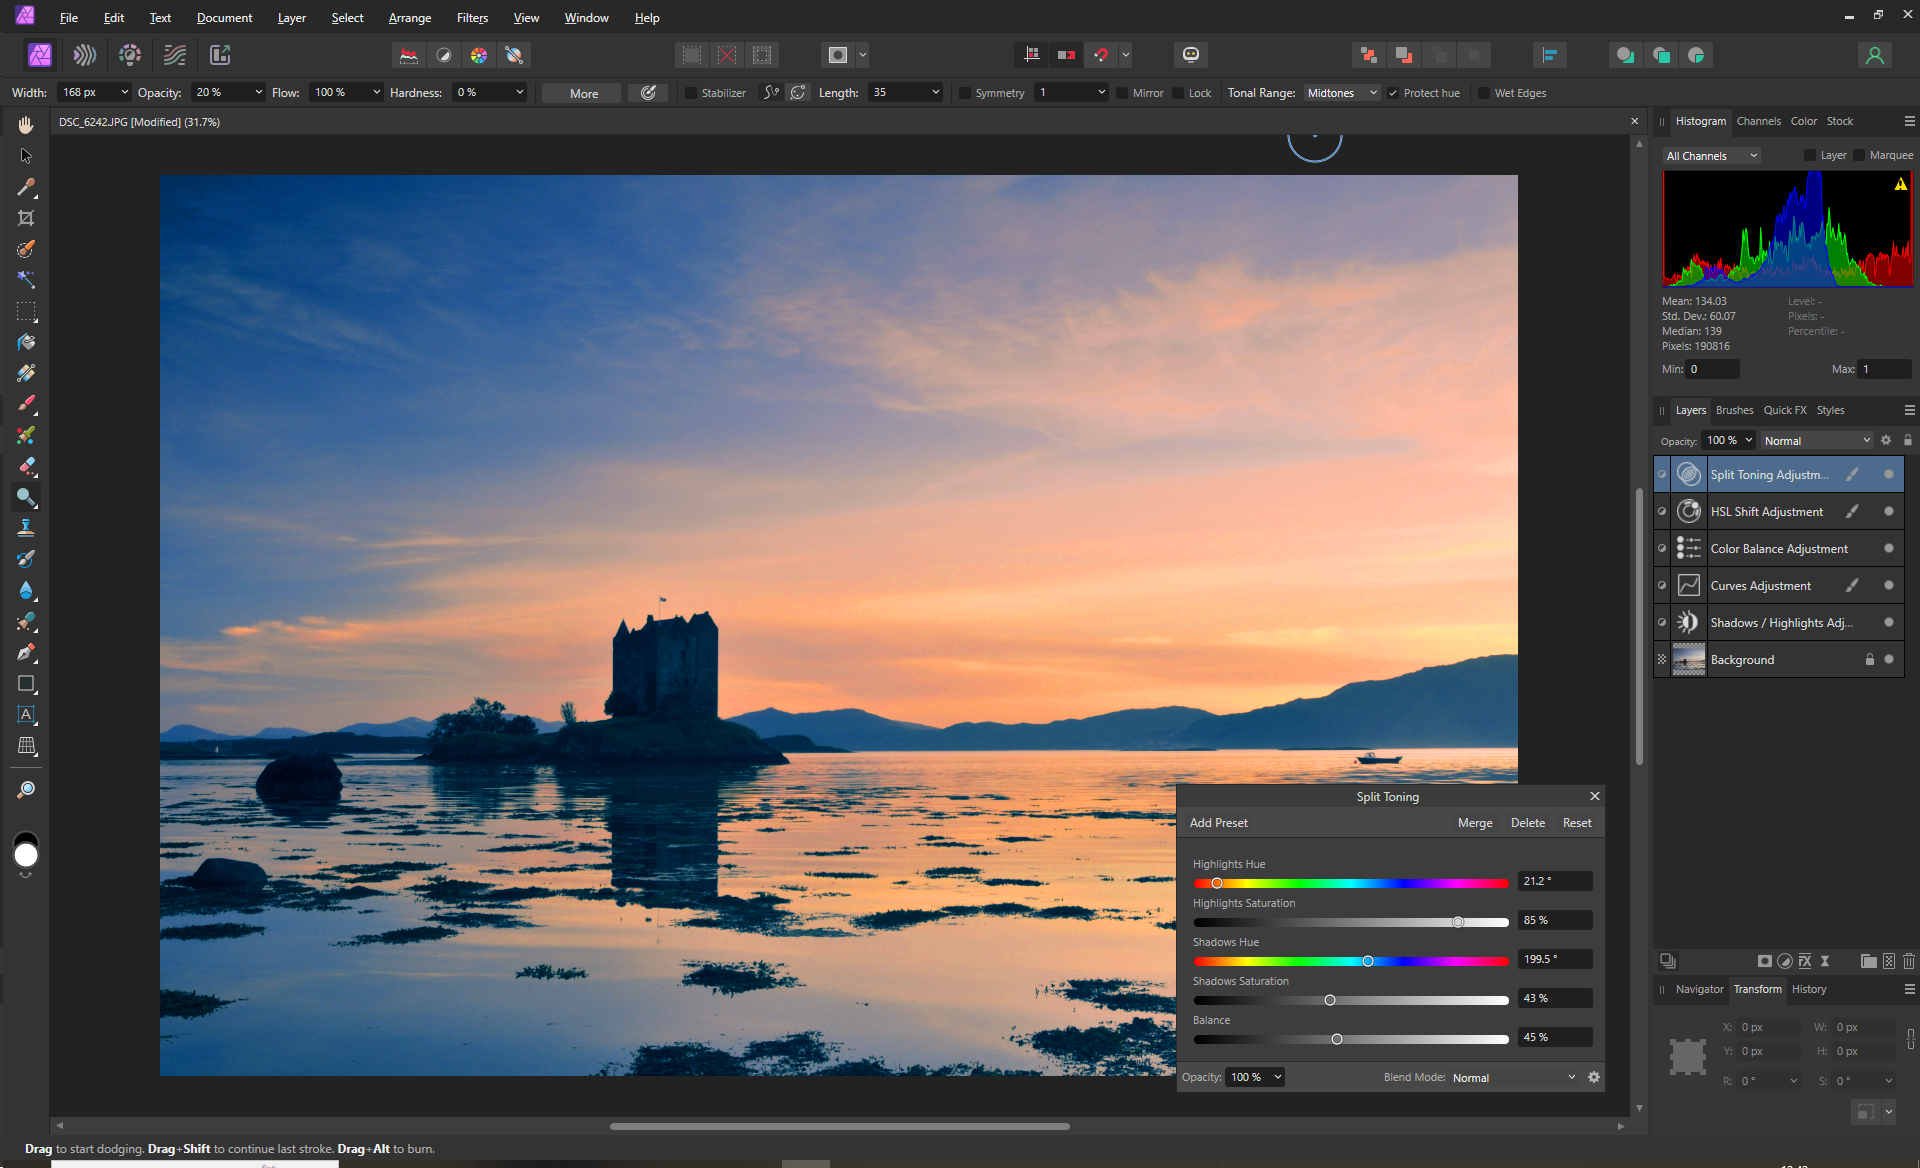Click the Shadows Hue value field

(x=1555, y=959)
